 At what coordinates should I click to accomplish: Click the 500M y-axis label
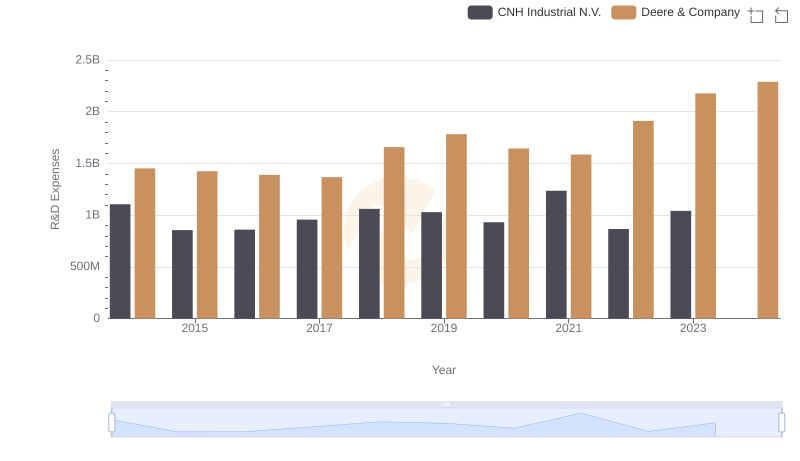(x=85, y=266)
